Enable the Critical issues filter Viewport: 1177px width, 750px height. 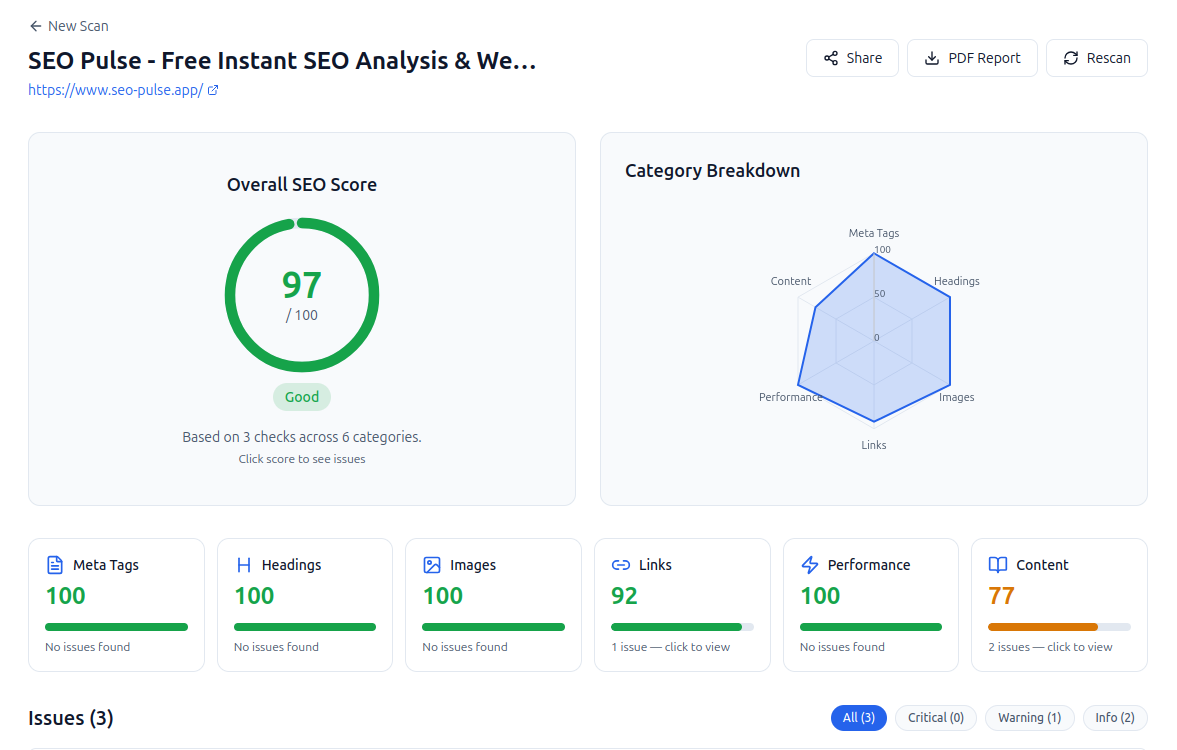coord(935,717)
